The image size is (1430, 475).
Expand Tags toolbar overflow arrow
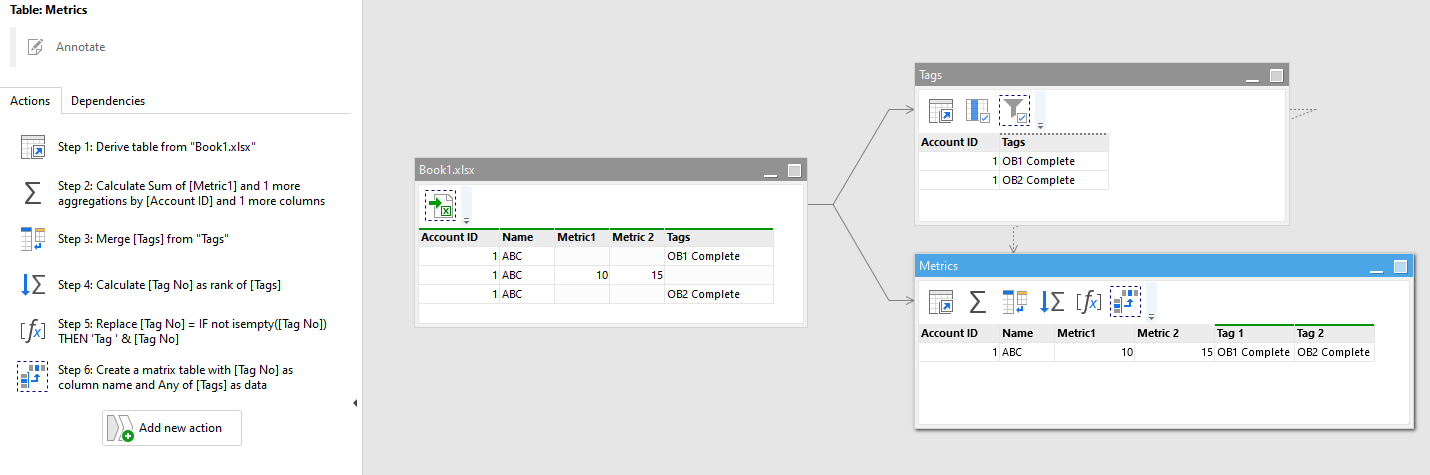(x=1040, y=125)
